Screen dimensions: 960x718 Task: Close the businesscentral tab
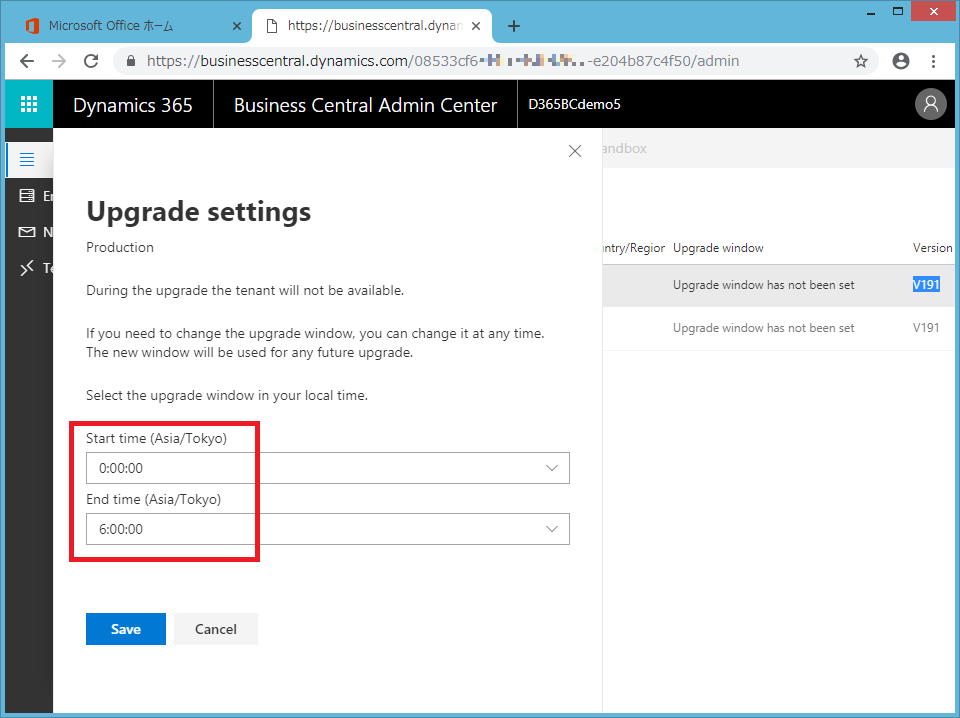click(x=476, y=26)
